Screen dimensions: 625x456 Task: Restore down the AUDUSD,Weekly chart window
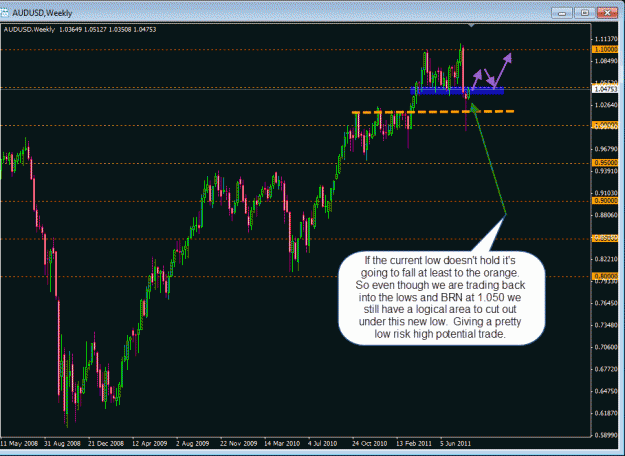click(584, 13)
